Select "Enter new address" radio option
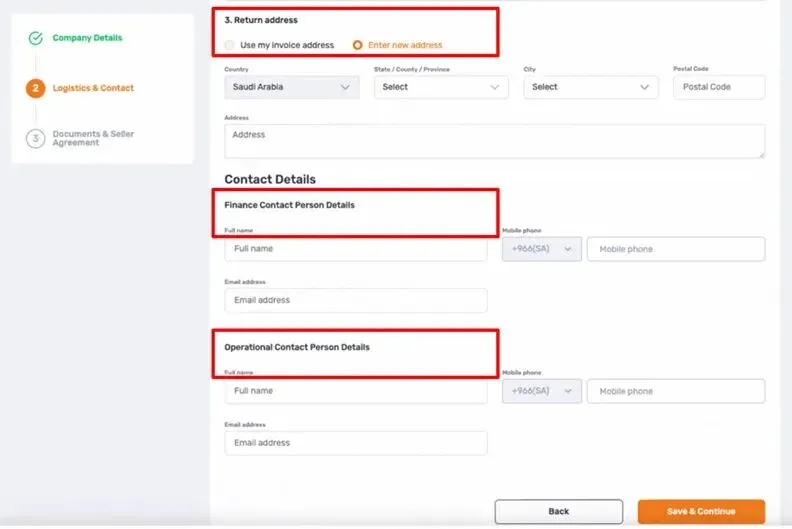Image resolution: width=792 pixels, height=529 pixels. pyautogui.click(x=358, y=45)
